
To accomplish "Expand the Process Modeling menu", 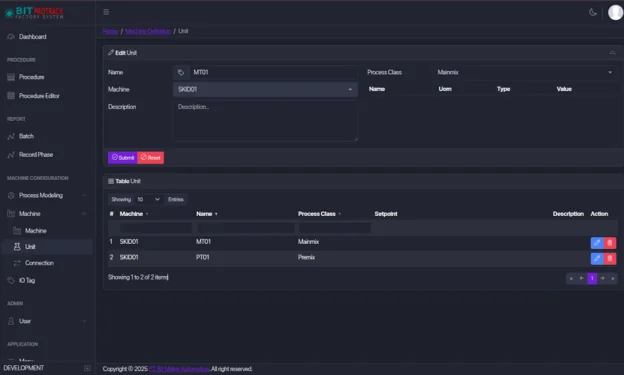I will click(47, 195).
